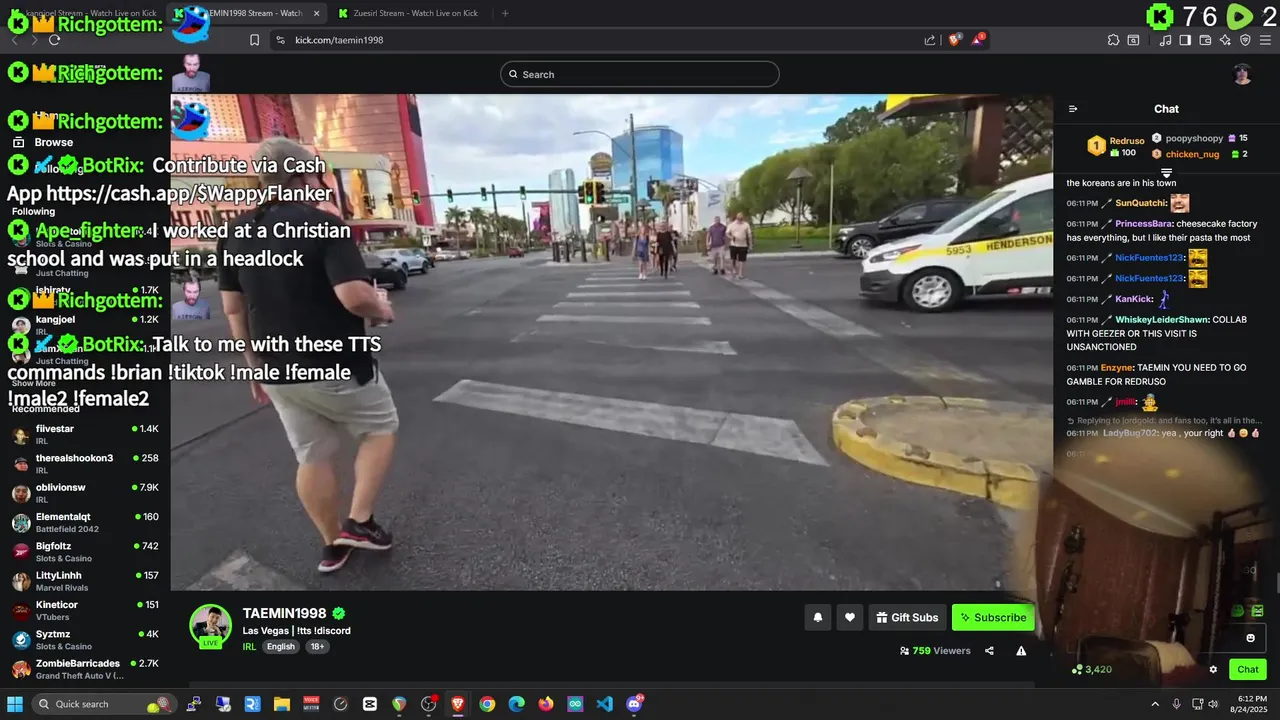Open Bigfoltz Slots & Casino channel
Image resolution: width=1280 pixels, height=720 pixels.
(x=85, y=551)
